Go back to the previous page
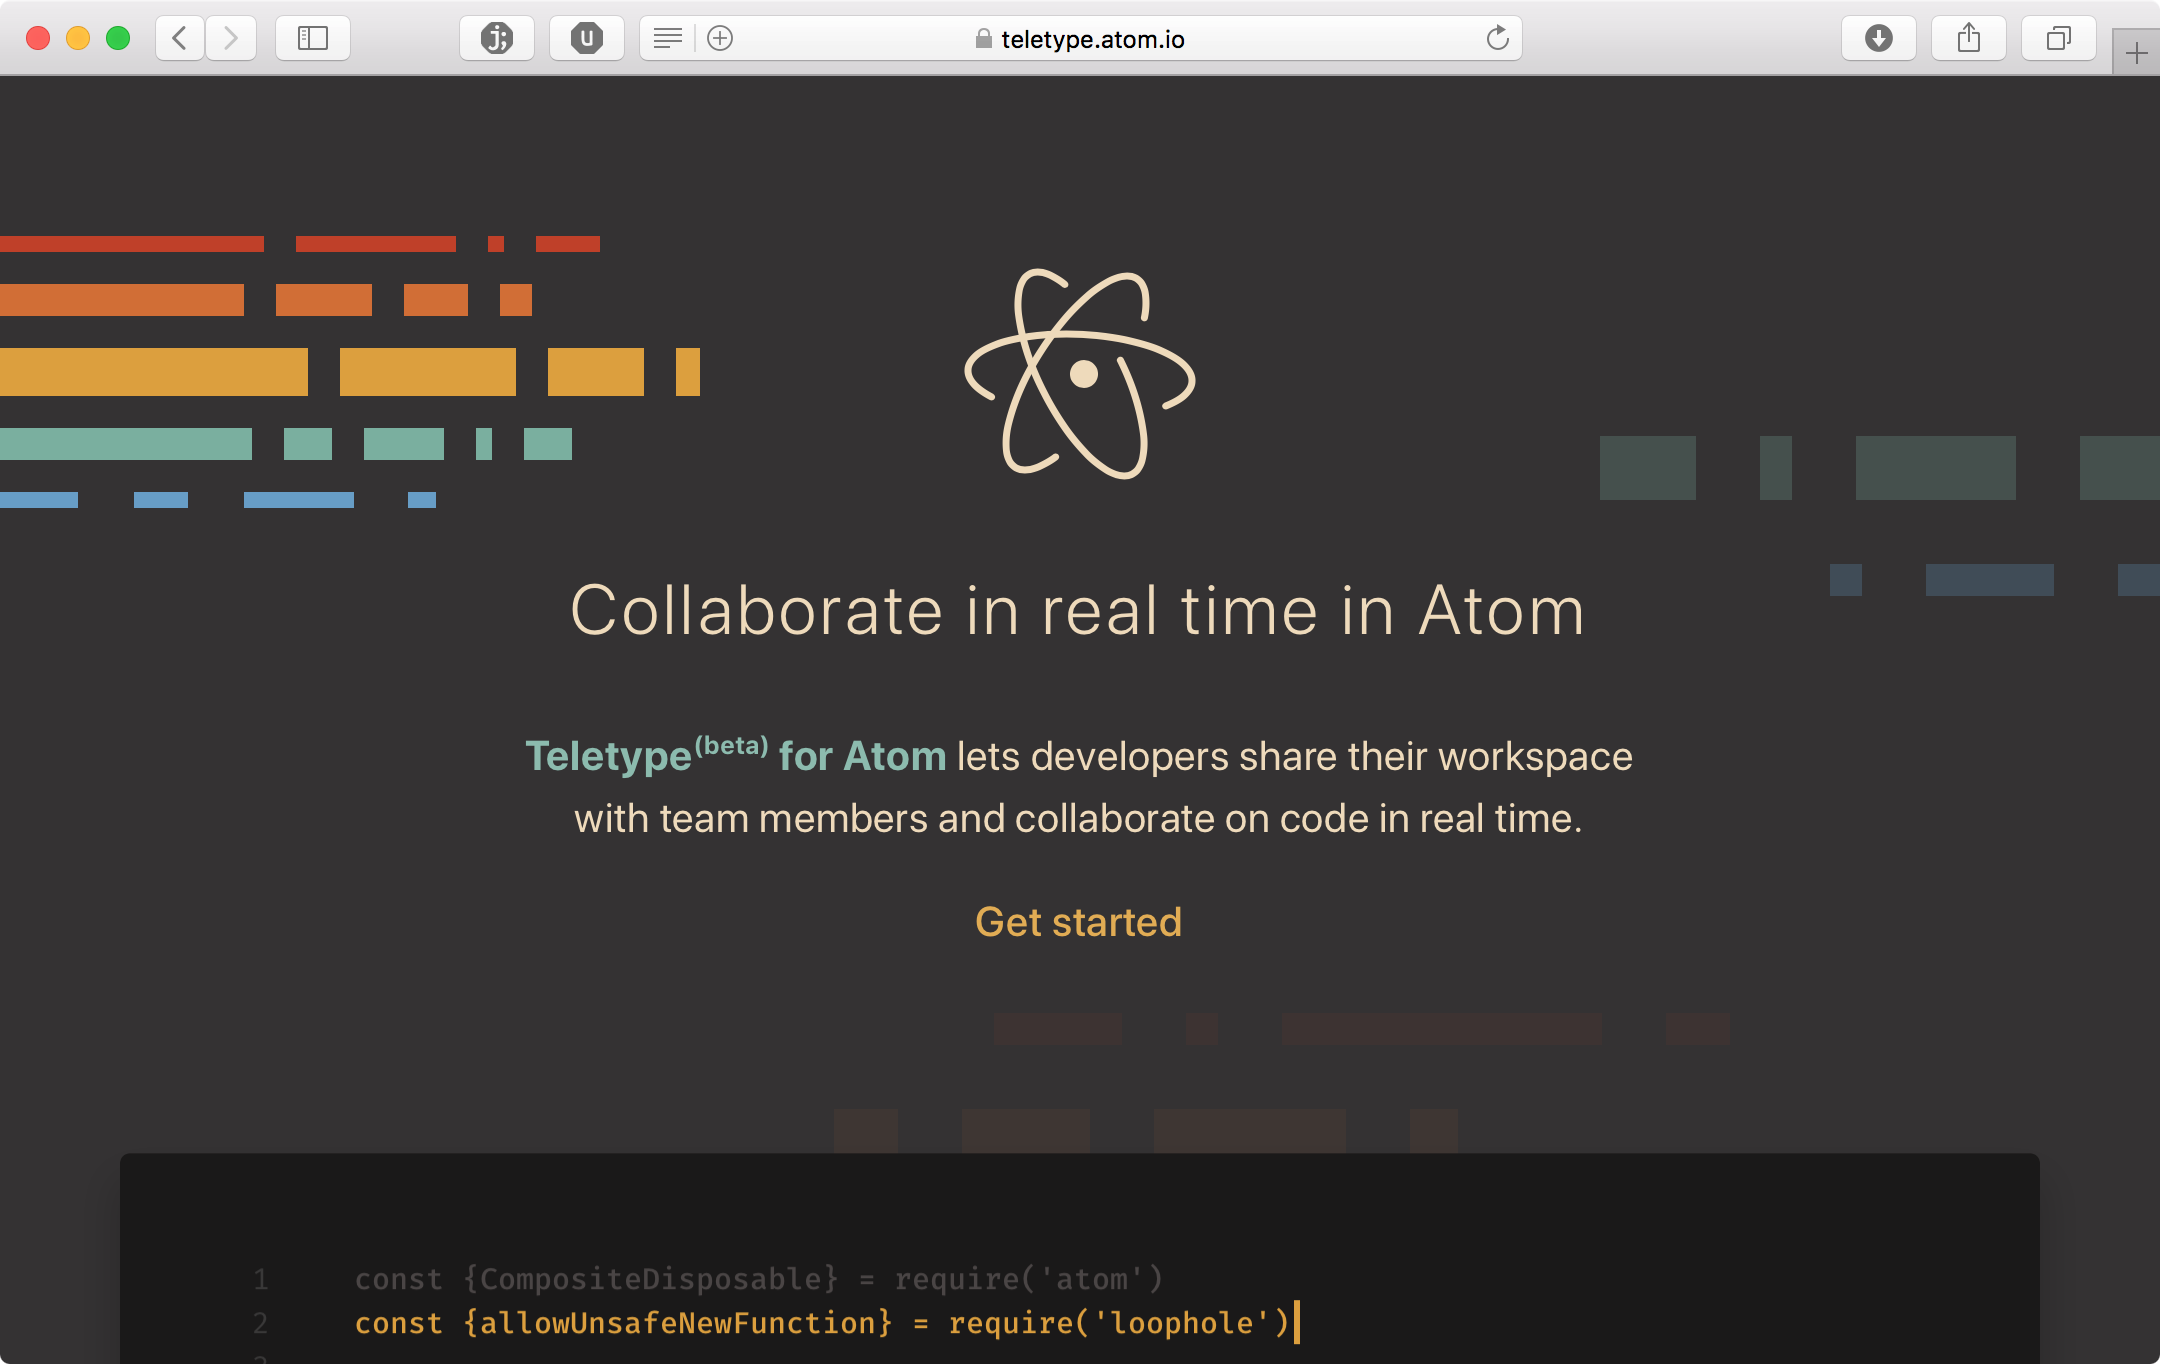This screenshot has width=2160, height=1364. pyautogui.click(x=181, y=38)
